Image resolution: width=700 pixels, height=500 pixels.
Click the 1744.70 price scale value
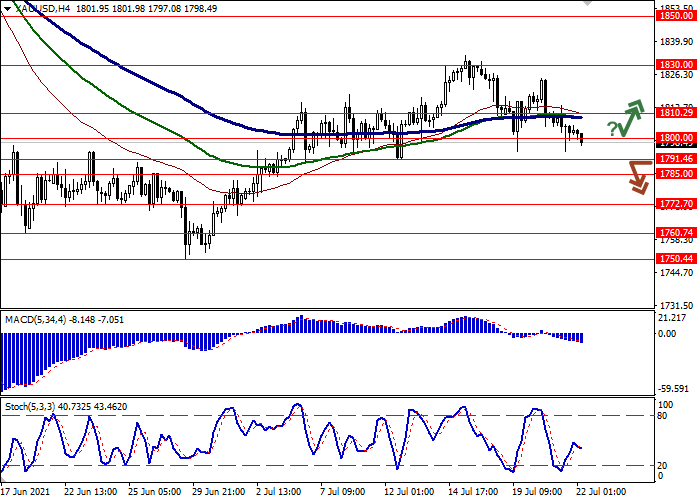pyautogui.click(x=676, y=273)
